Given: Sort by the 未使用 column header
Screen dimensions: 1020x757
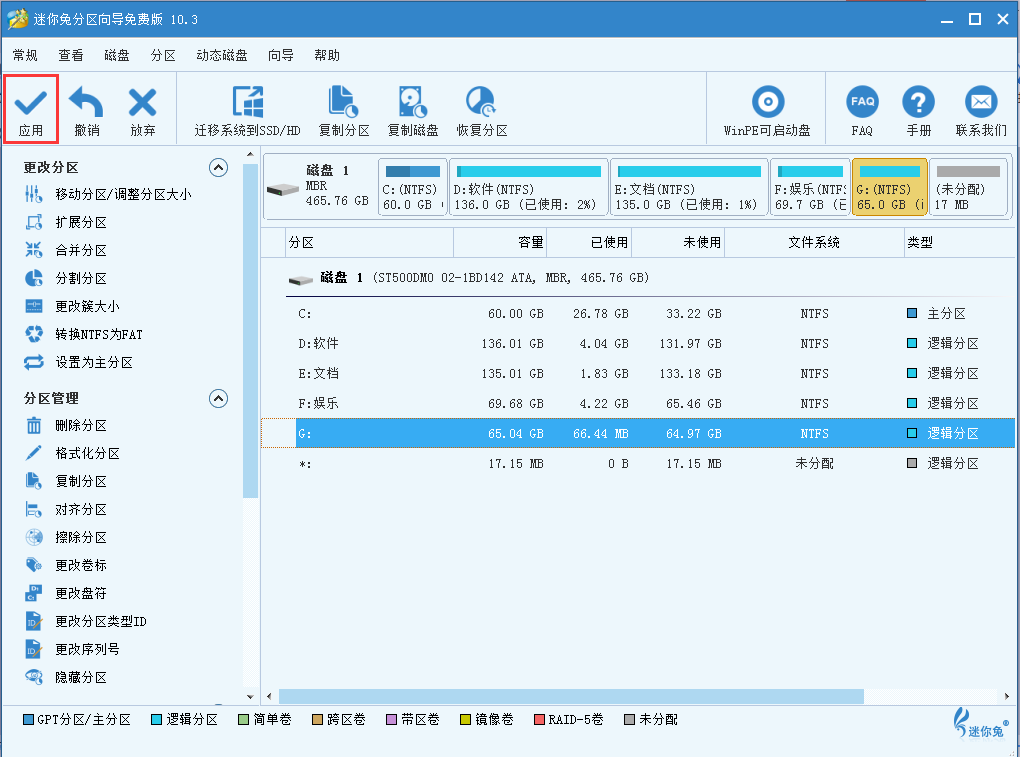Looking at the screenshot, I should 678,243.
